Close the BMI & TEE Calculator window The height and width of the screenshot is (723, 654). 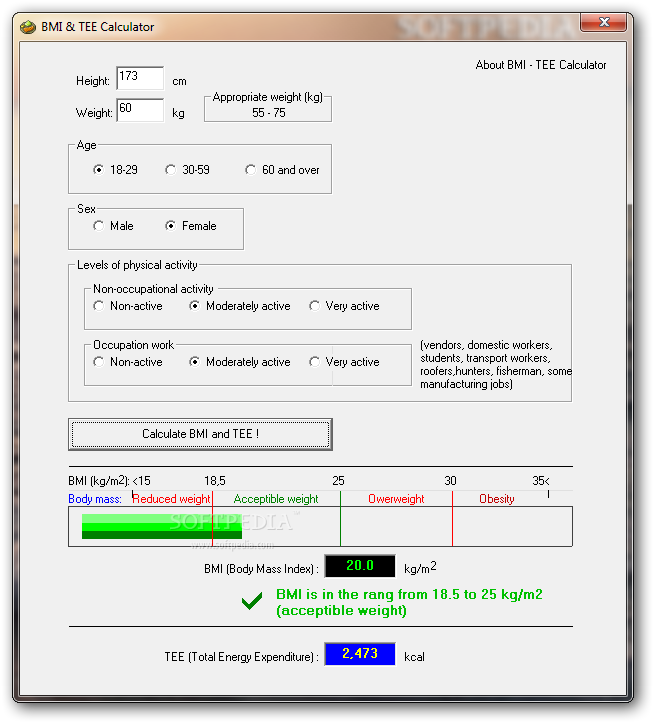604,22
